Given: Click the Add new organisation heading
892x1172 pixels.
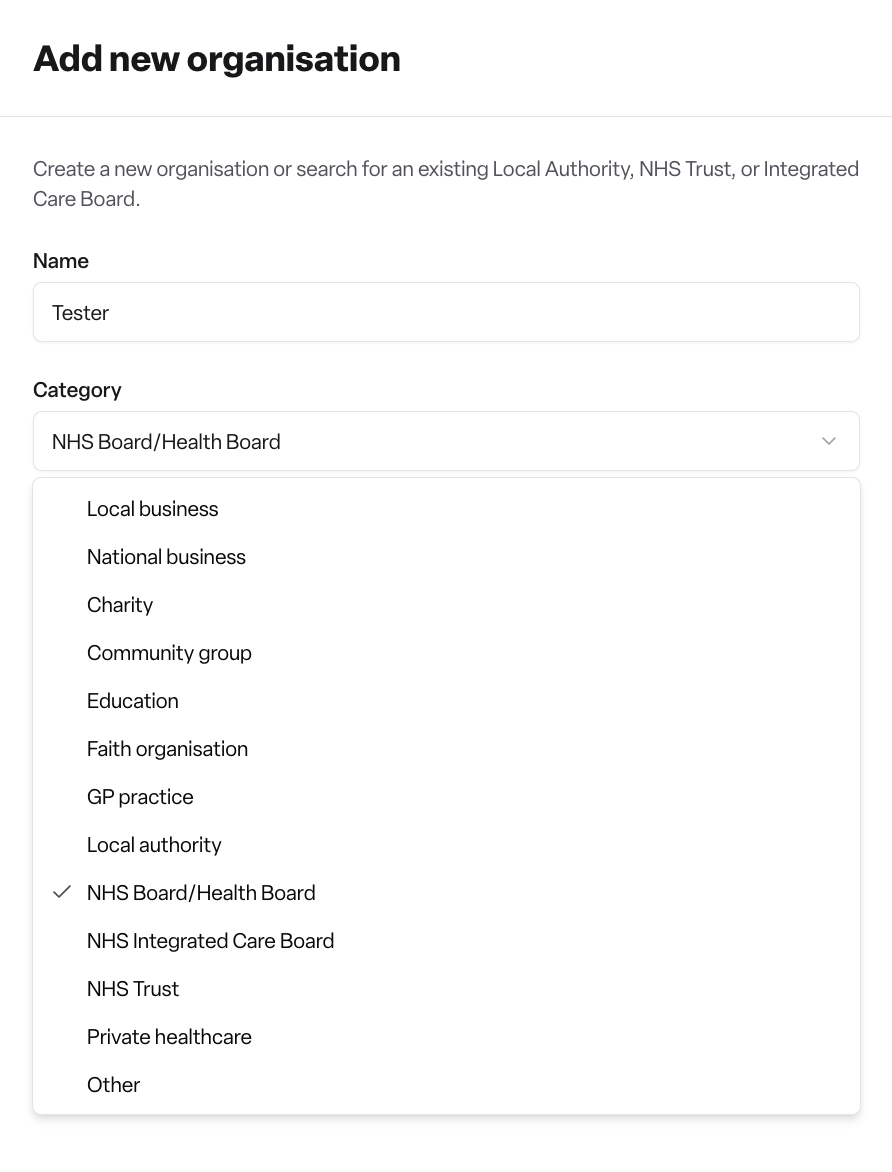Looking at the screenshot, I should [x=217, y=59].
